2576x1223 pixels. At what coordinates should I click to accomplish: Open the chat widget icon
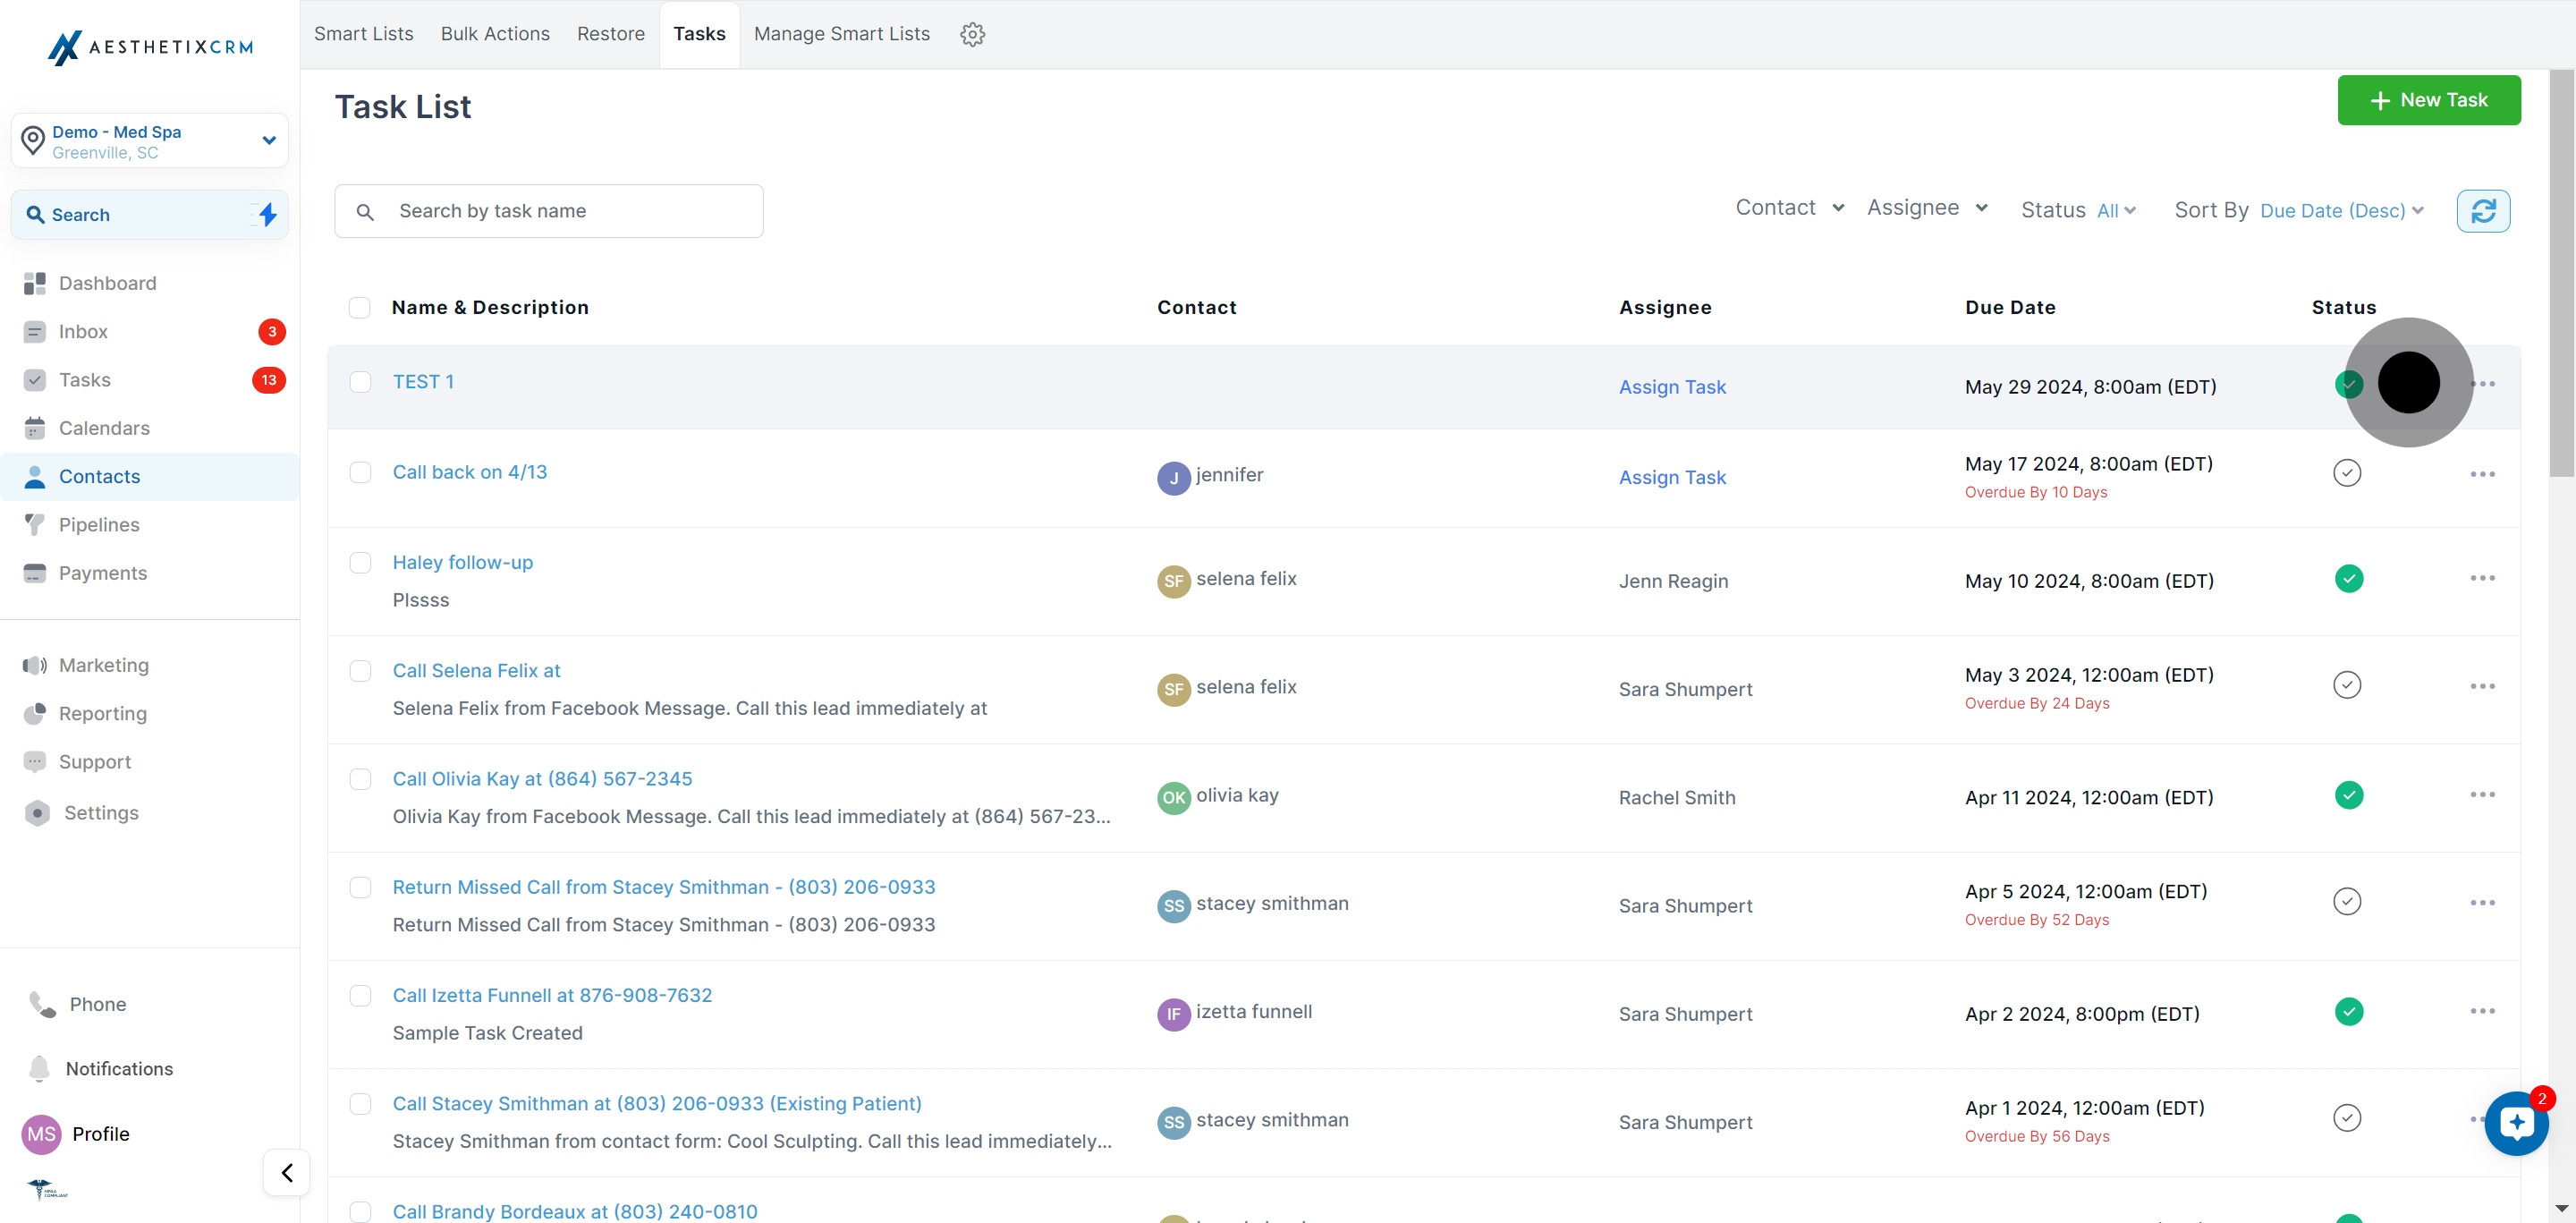point(2516,1123)
